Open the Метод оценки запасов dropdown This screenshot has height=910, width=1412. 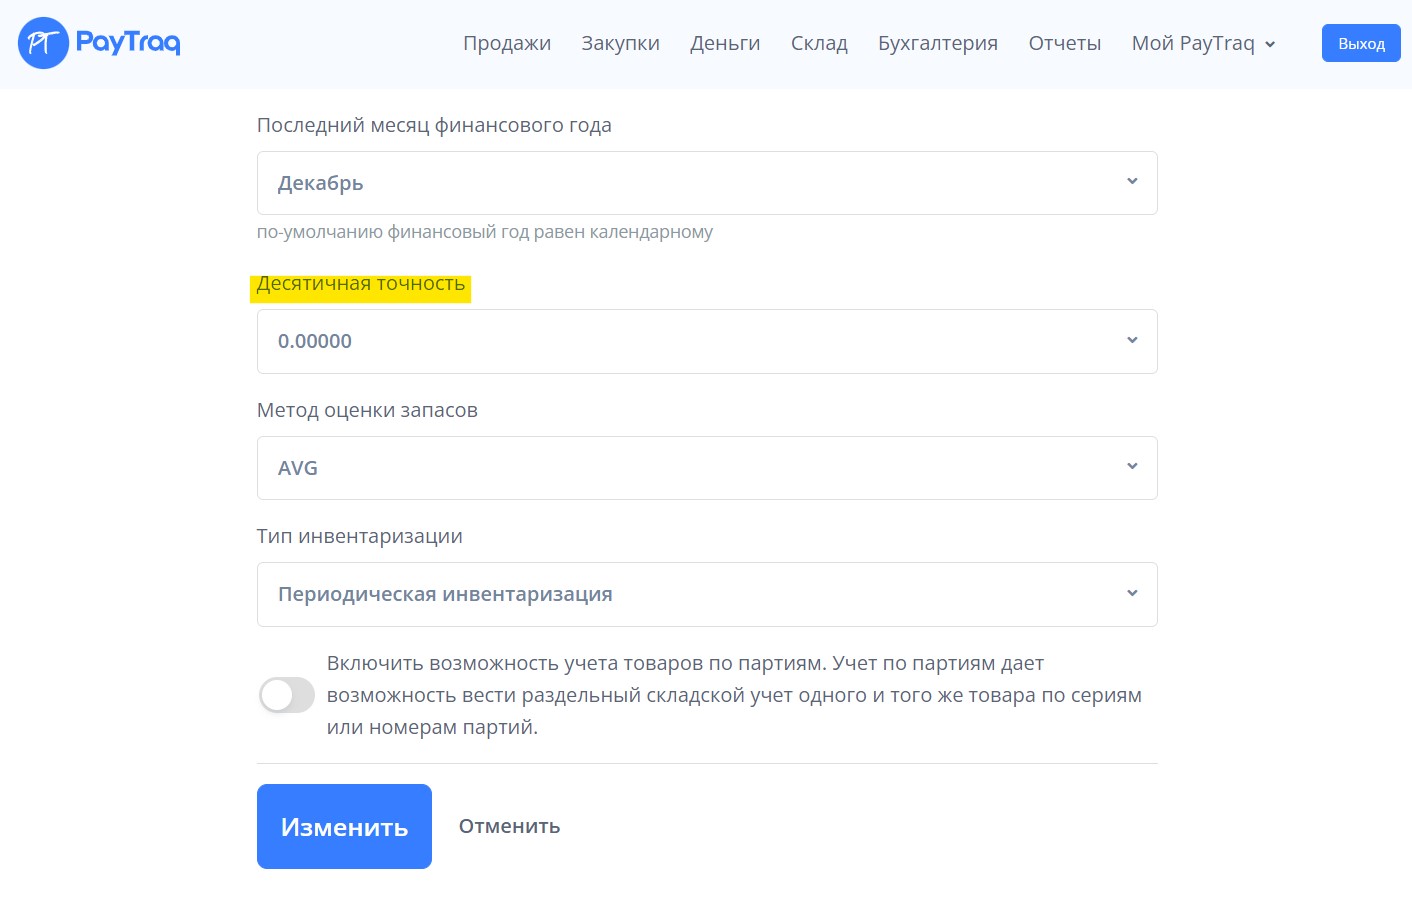coord(706,468)
